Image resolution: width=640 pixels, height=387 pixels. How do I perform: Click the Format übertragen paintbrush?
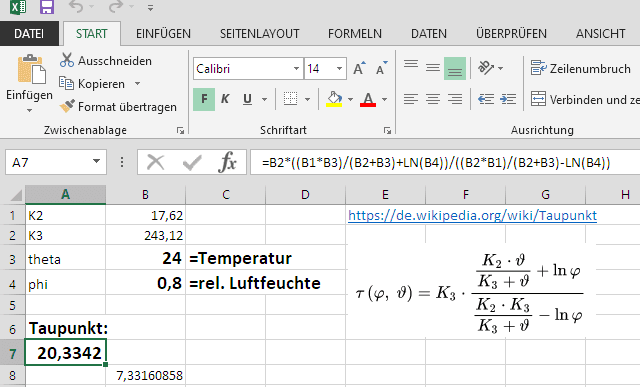tap(67, 106)
